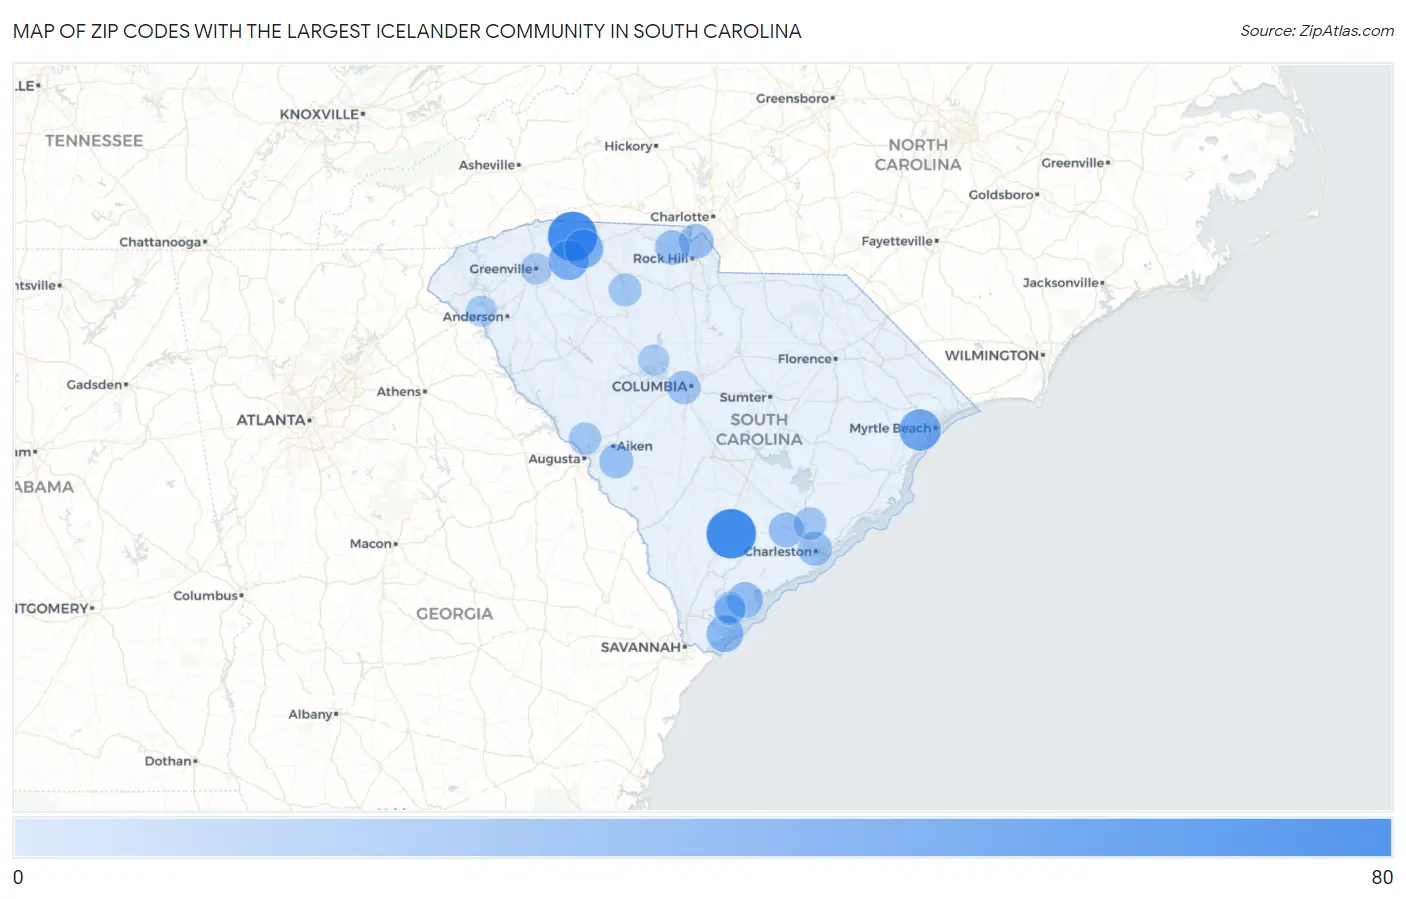Click the SAVANNAH city label

pyautogui.click(x=641, y=647)
